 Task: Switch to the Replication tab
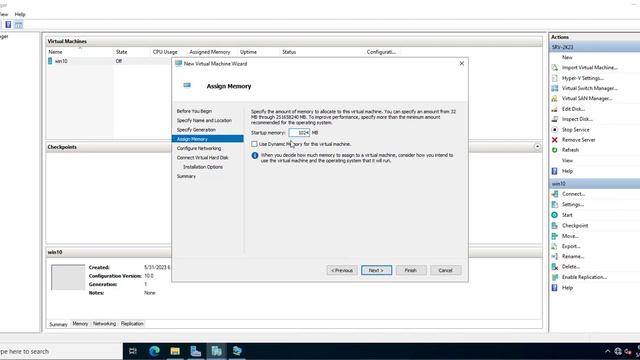[132, 324]
